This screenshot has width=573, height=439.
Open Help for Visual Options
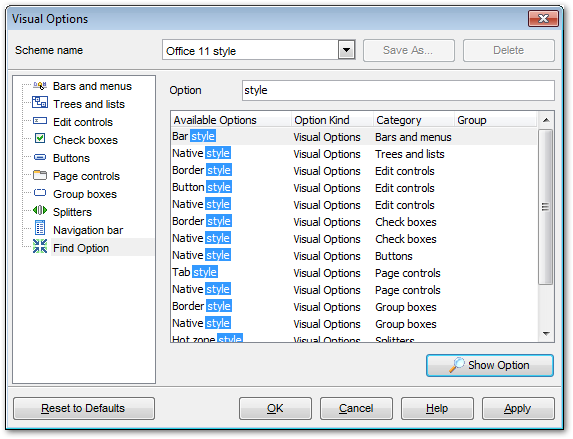437,408
